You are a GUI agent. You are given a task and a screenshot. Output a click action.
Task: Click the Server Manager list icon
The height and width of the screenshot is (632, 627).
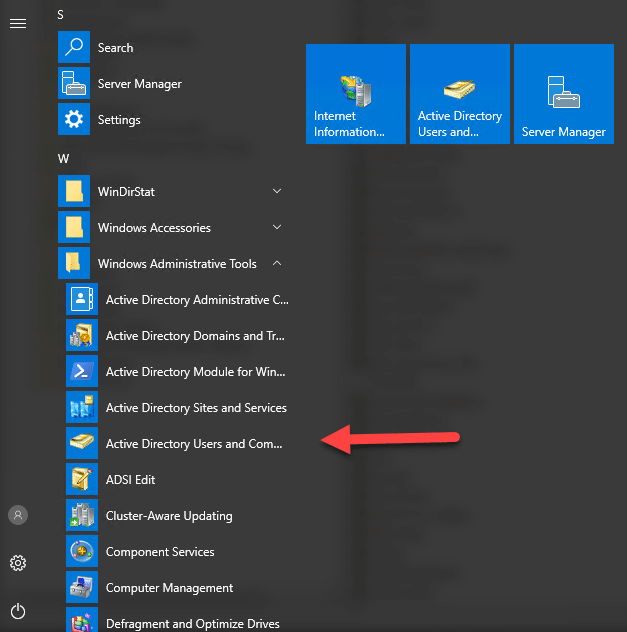pyautogui.click(x=74, y=83)
